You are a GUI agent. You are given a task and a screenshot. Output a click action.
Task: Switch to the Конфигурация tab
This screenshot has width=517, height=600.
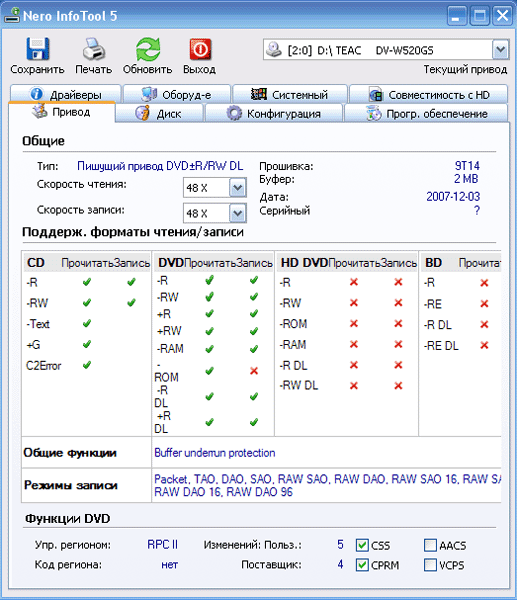click(274, 114)
